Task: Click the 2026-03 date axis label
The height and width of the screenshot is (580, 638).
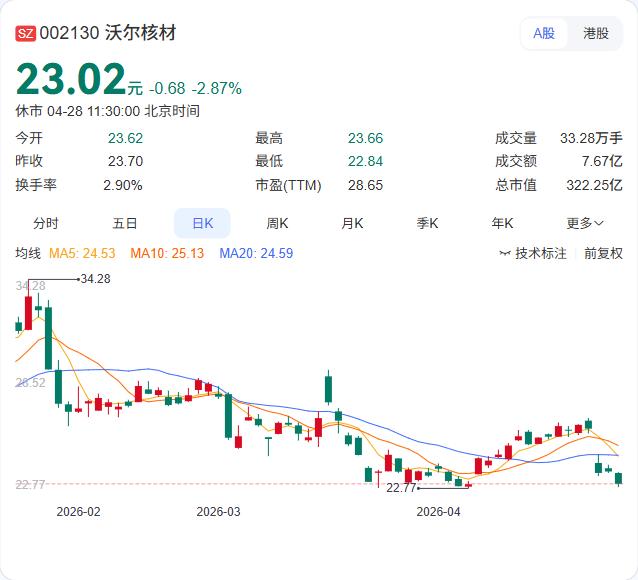Action: click(x=218, y=512)
